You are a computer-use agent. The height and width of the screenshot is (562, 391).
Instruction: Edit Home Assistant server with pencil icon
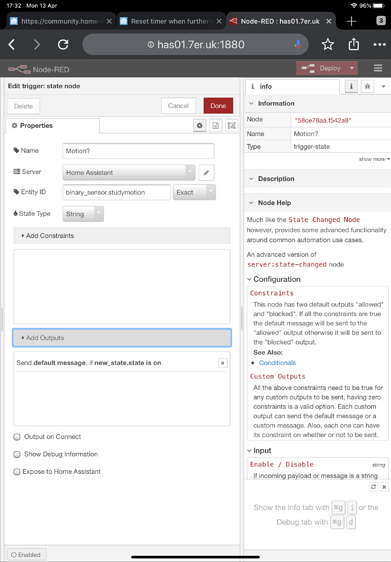(x=206, y=172)
